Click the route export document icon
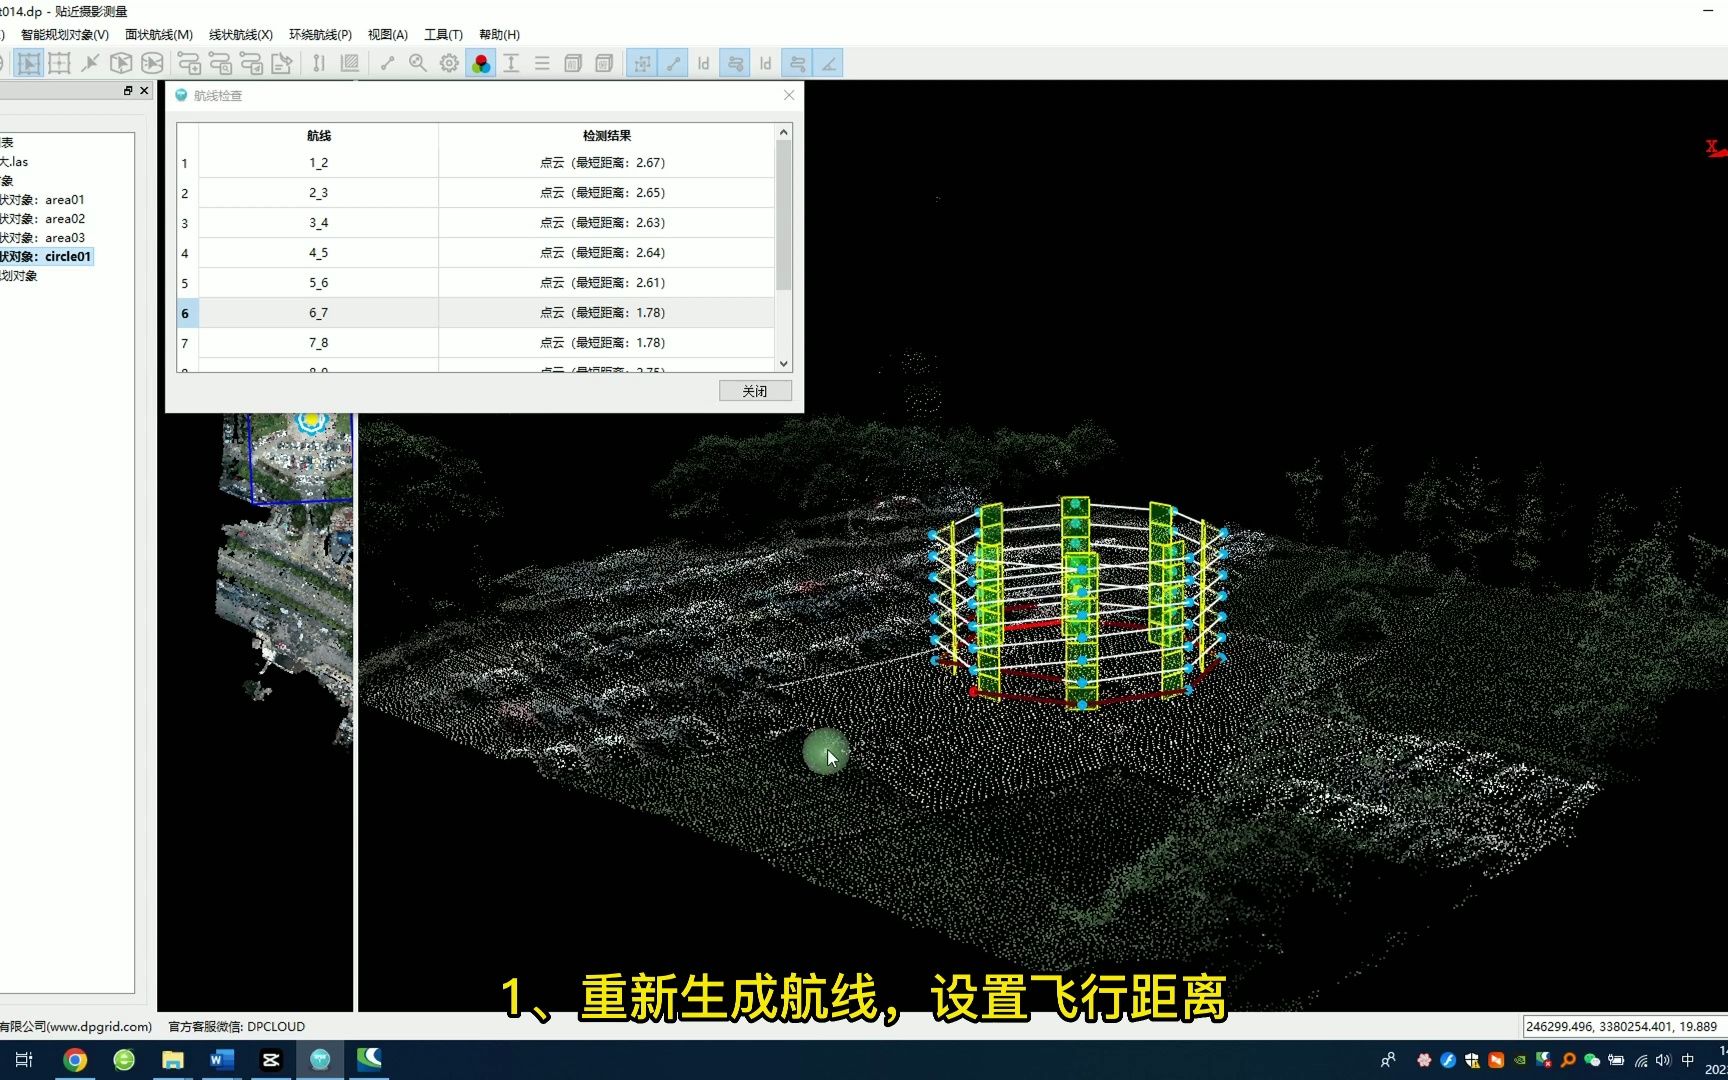 [x=282, y=63]
